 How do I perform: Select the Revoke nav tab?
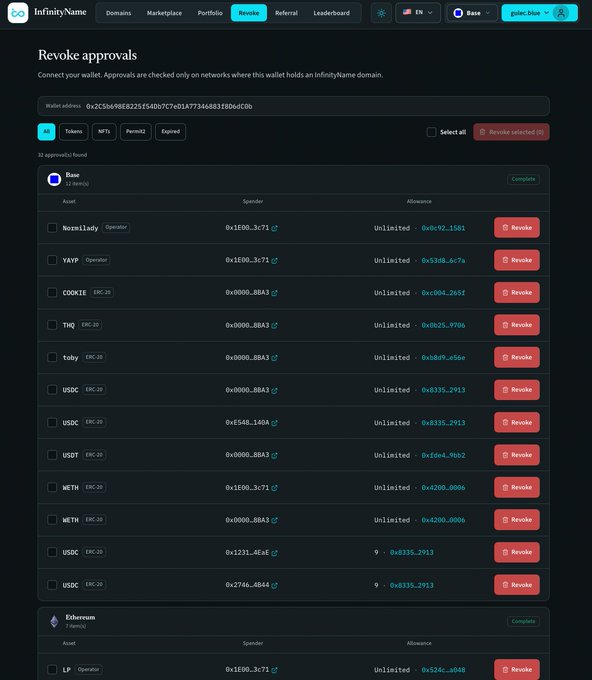249,13
